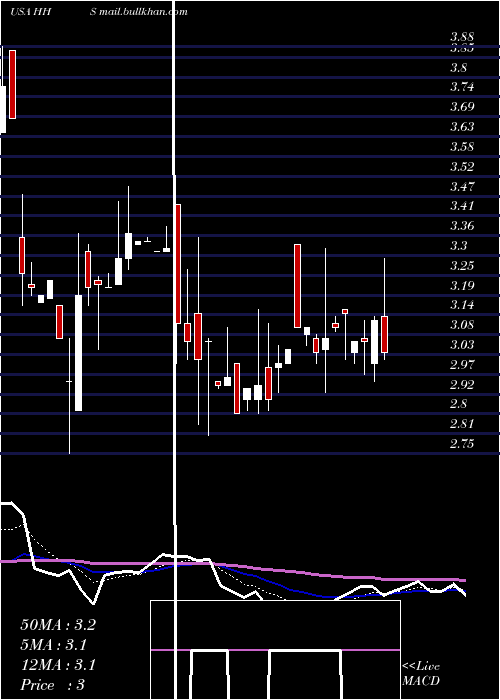The width and height of the screenshot is (500, 700).
Task: Click the Price : 3 readout
Action: click(x=52, y=685)
